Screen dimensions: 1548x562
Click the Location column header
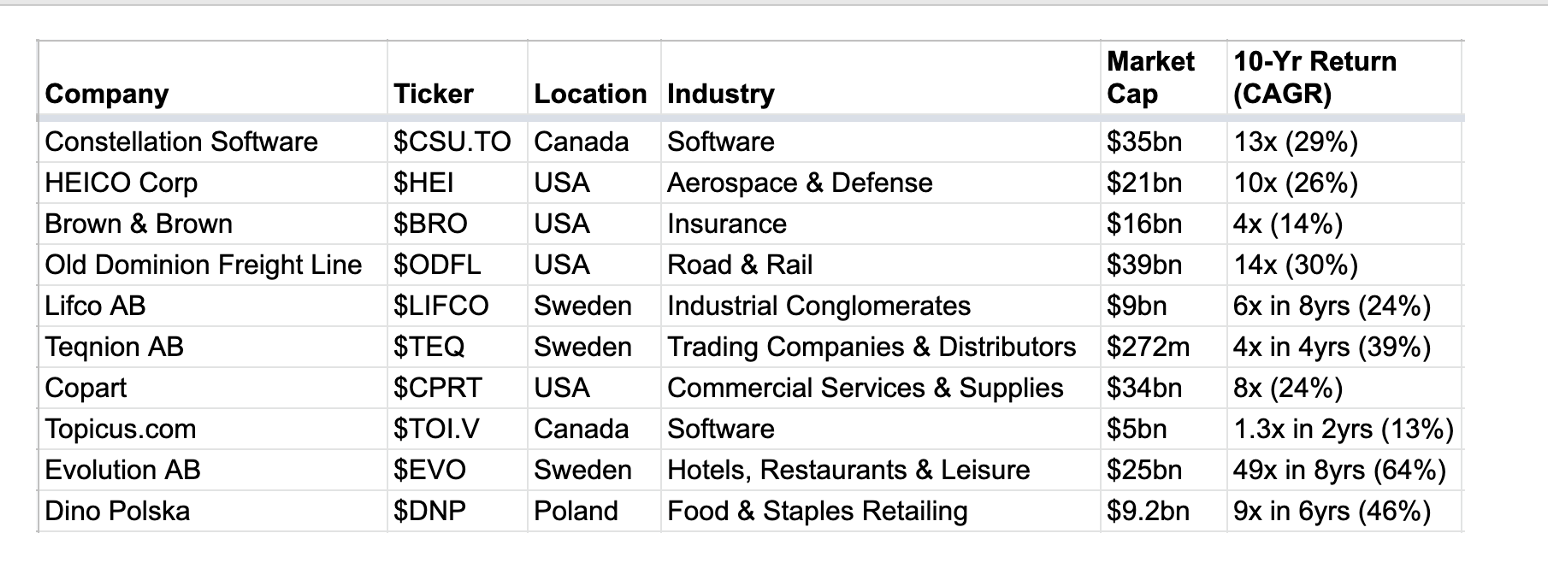click(590, 94)
